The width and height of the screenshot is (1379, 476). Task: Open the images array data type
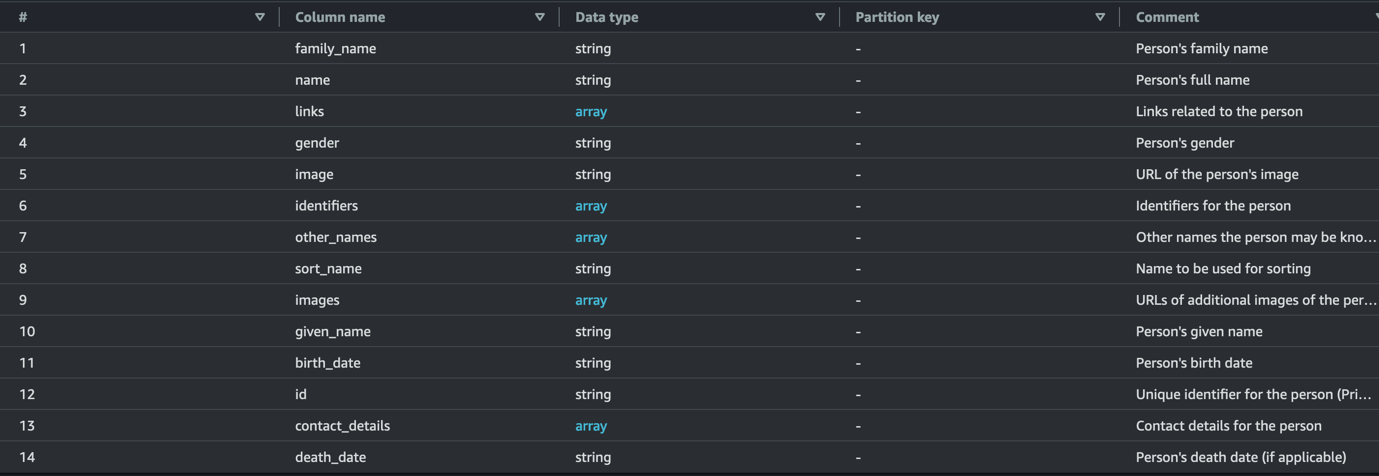591,300
